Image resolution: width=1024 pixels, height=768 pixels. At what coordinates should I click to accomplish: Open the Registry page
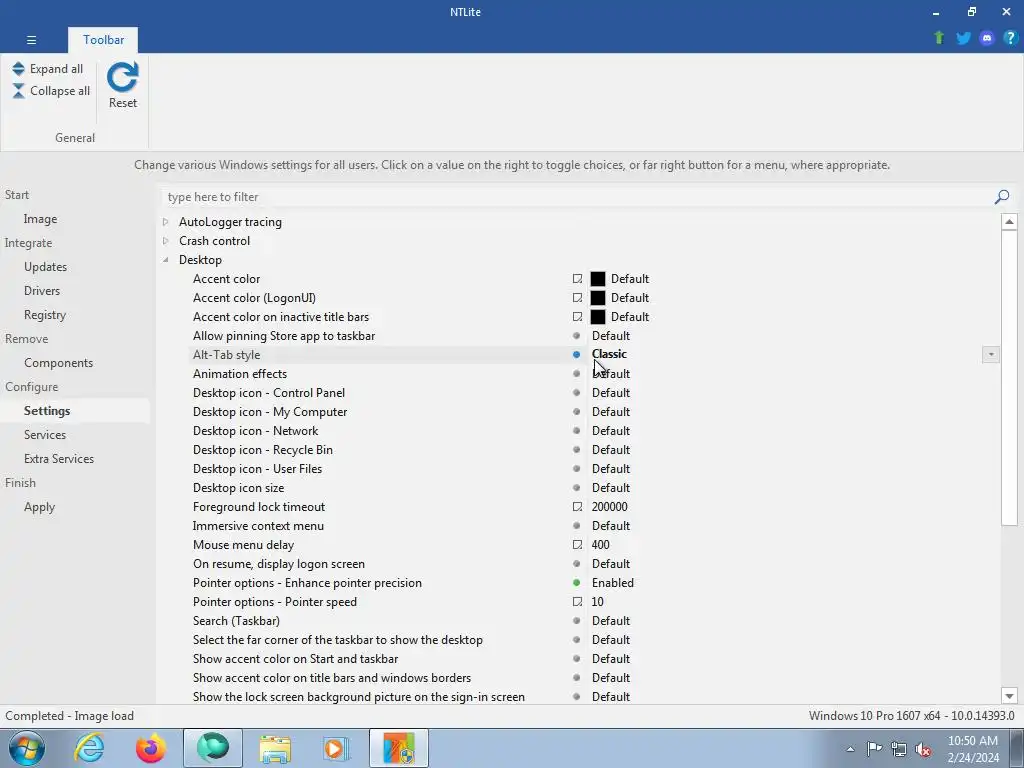pos(45,315)
